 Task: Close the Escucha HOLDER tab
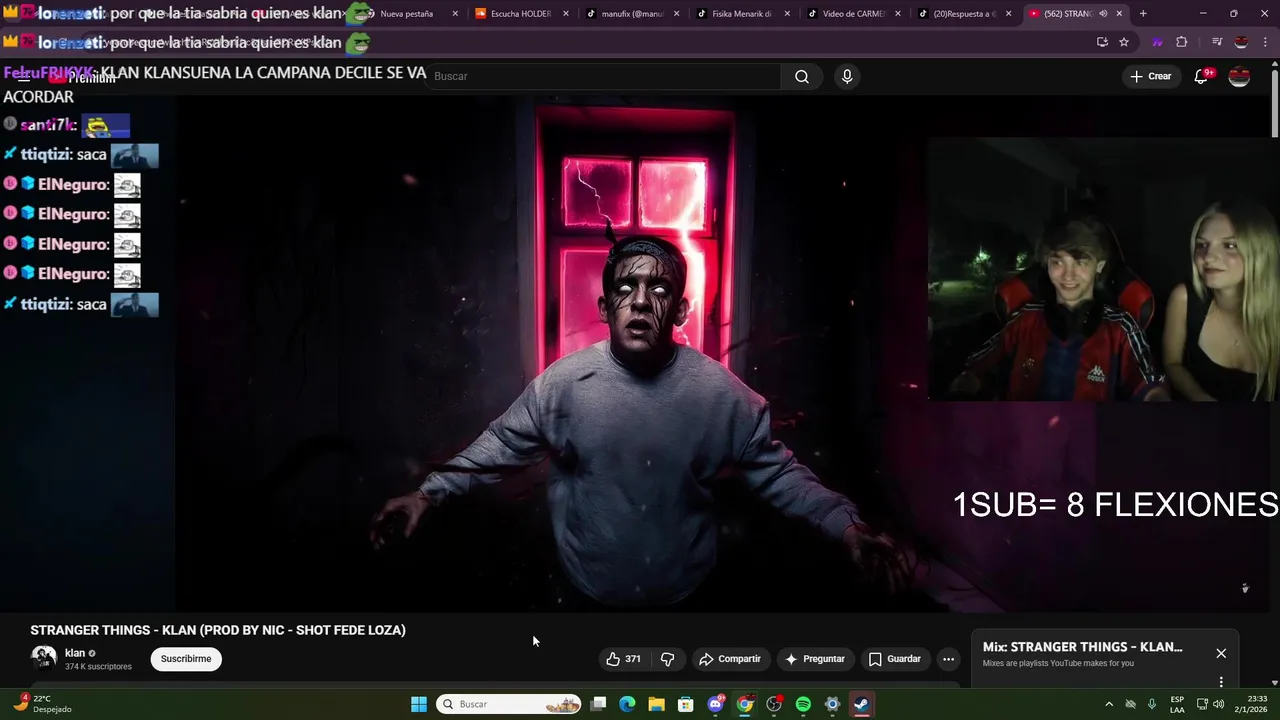pyautogui.click(x=566, y=14)
